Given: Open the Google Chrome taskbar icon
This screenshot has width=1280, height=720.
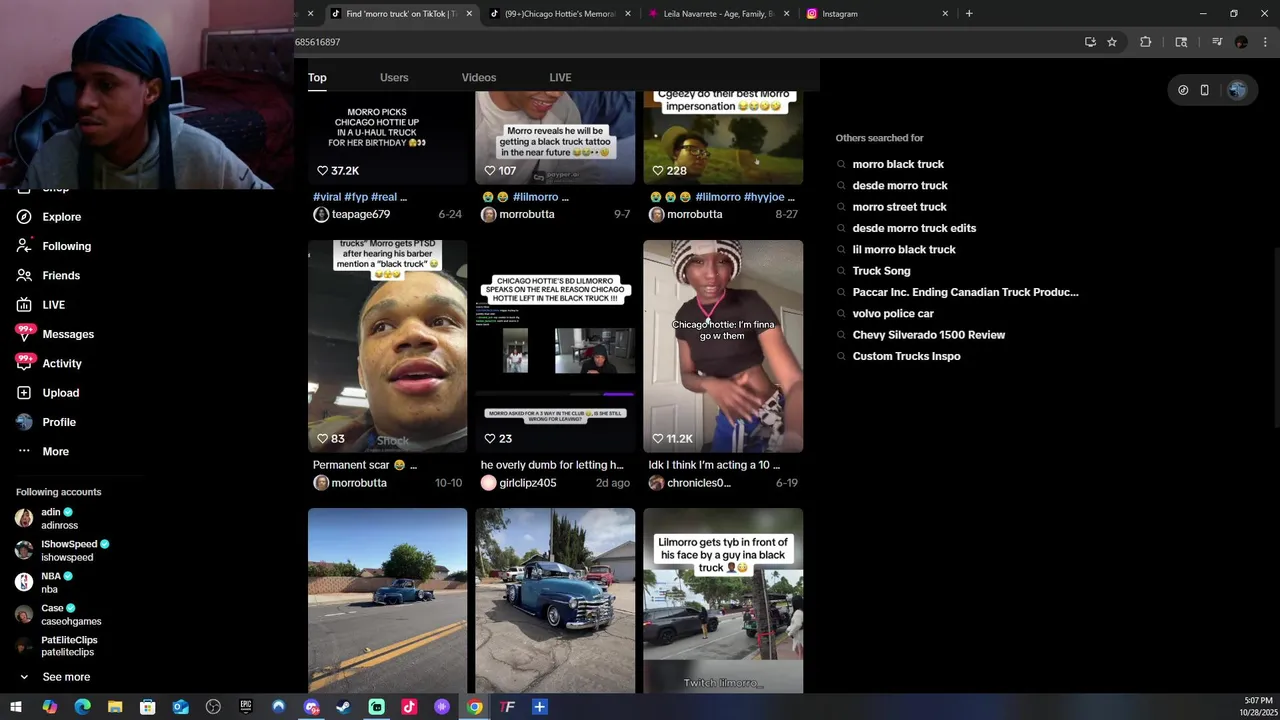Looking at the screenshot, I should pyautogui.click(x=475, y=707).
